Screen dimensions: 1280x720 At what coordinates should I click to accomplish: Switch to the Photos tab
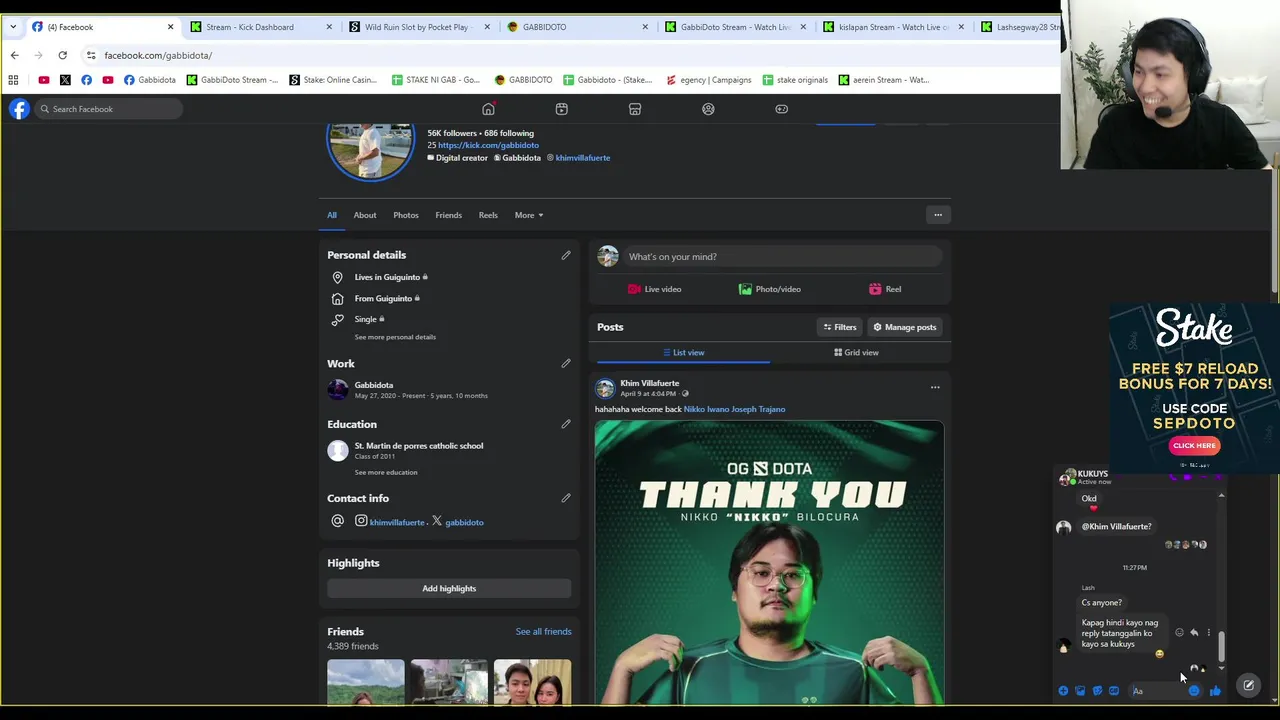406,215
